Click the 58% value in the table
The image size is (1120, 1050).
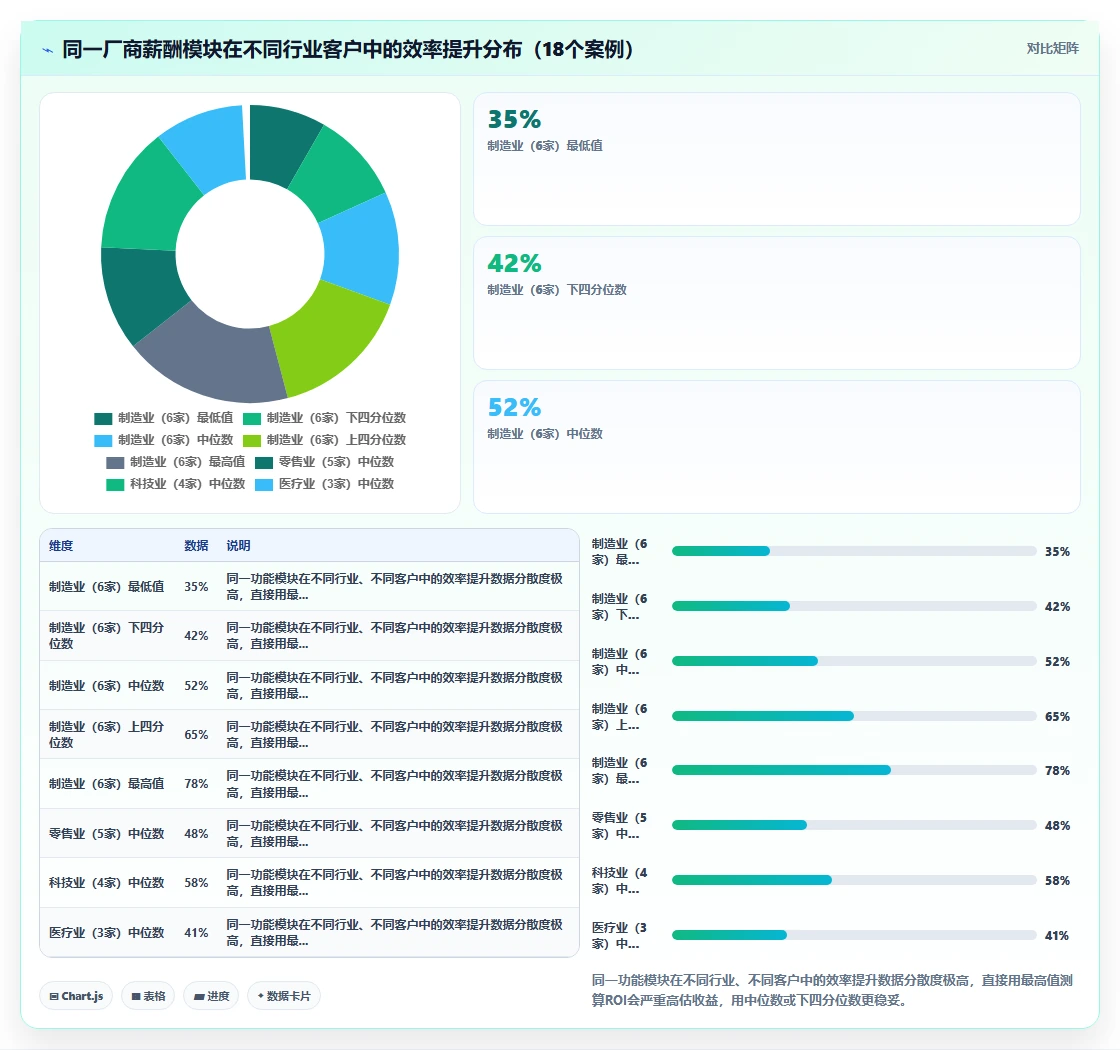point(196,883)
